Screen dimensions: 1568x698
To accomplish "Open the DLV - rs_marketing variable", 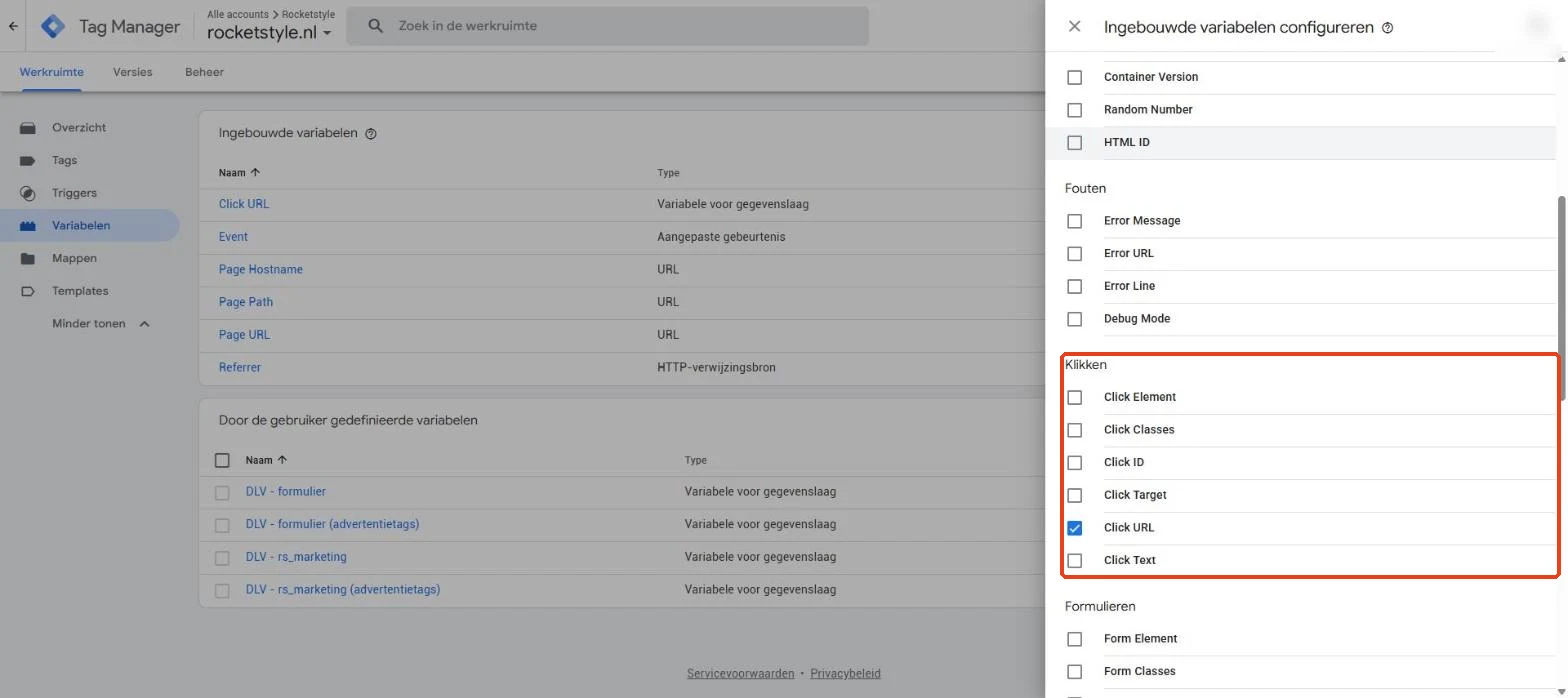I will (296, 557).
